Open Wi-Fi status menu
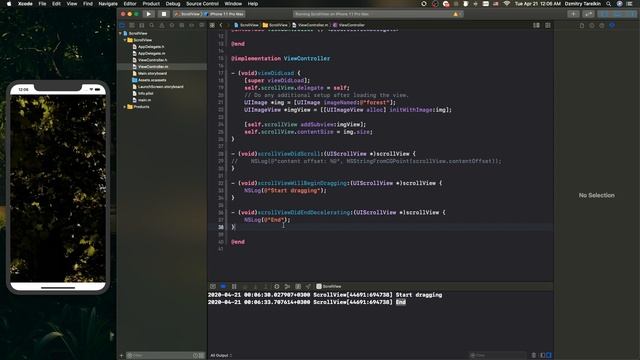 pyautogui.click(x=507, y=4)
